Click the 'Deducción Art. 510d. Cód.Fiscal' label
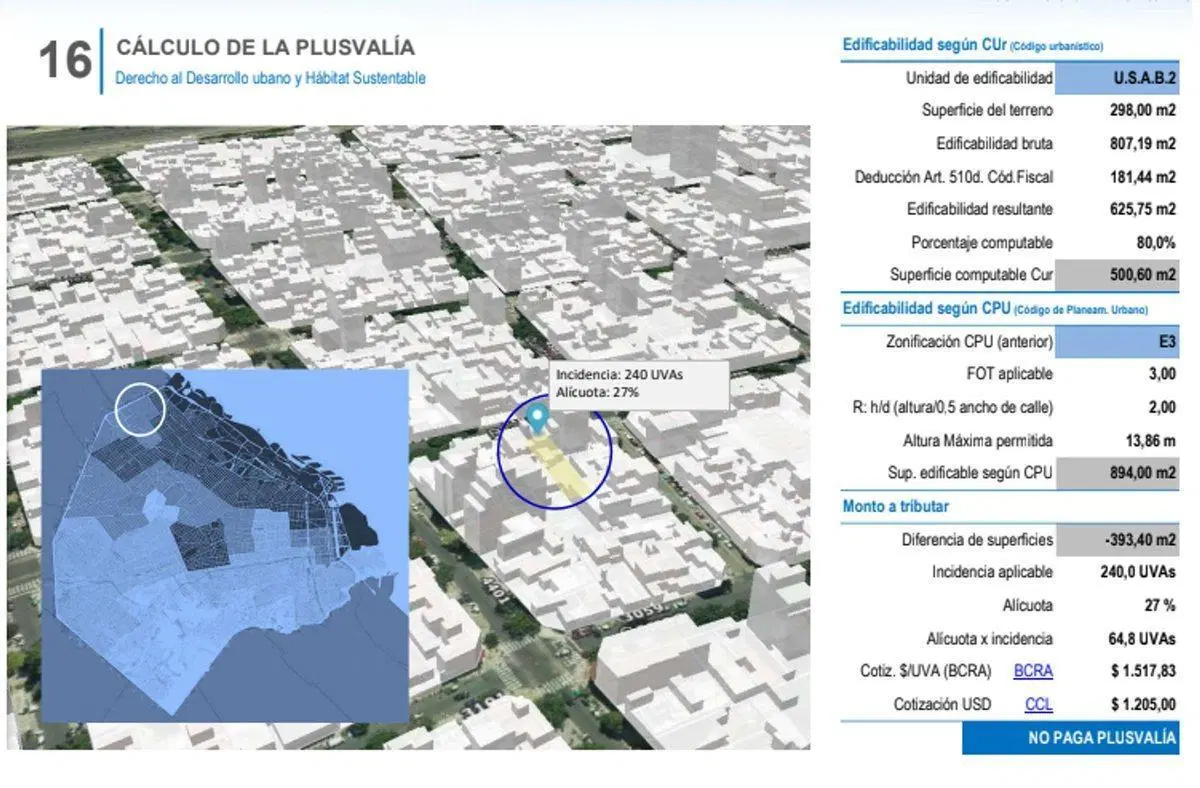Viewport: 1200px width, 788px height. tap(954, 177)
